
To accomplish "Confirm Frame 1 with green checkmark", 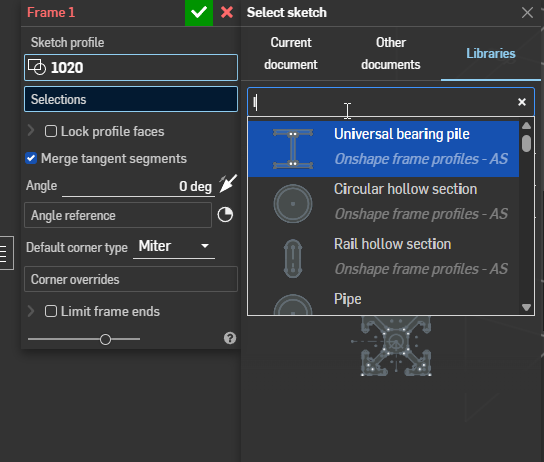I will (x=199, y=13).
